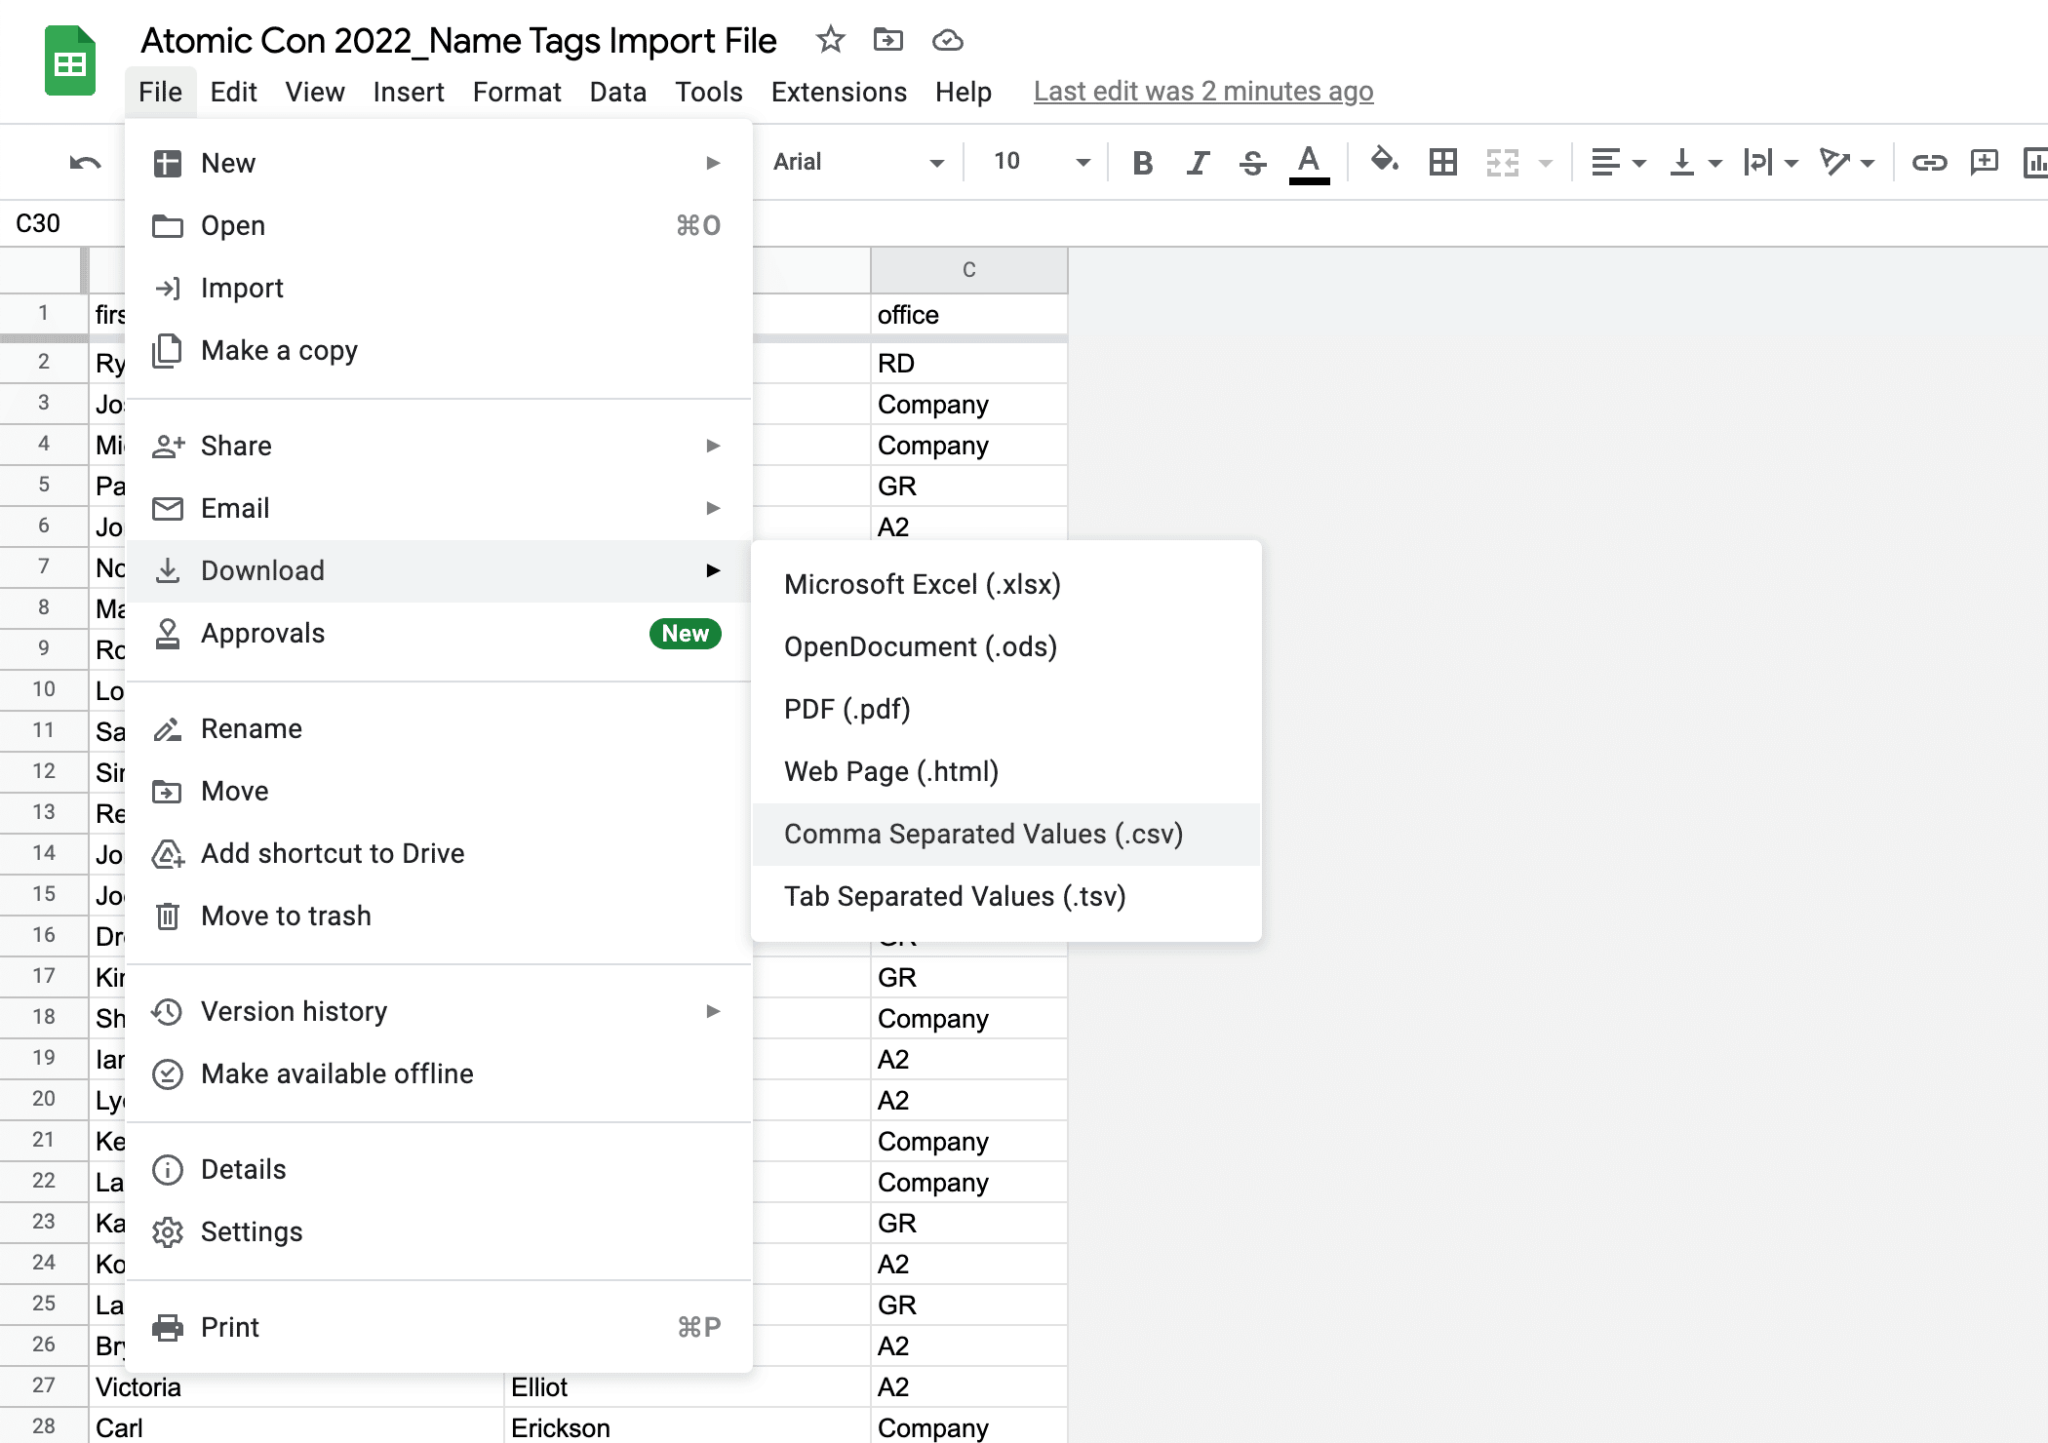Insert a comment from the toolbar

1984,161
